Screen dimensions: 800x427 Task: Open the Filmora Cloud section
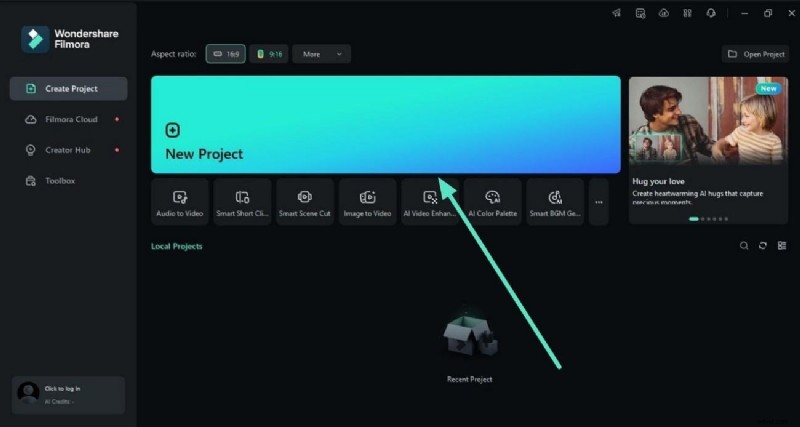tap(68, 119)
